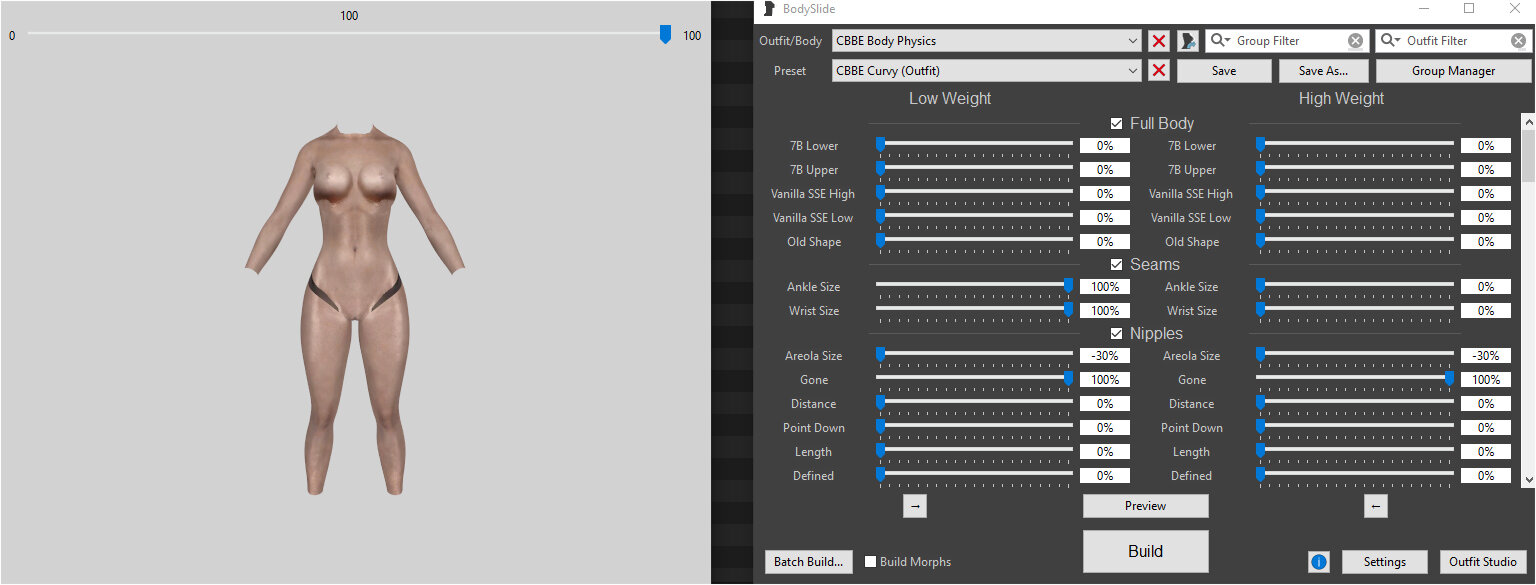The image size is (1536, 585).
Task: Click the High Weight Vanilla SSE High slider
Action: click(x=1355, y=194)
